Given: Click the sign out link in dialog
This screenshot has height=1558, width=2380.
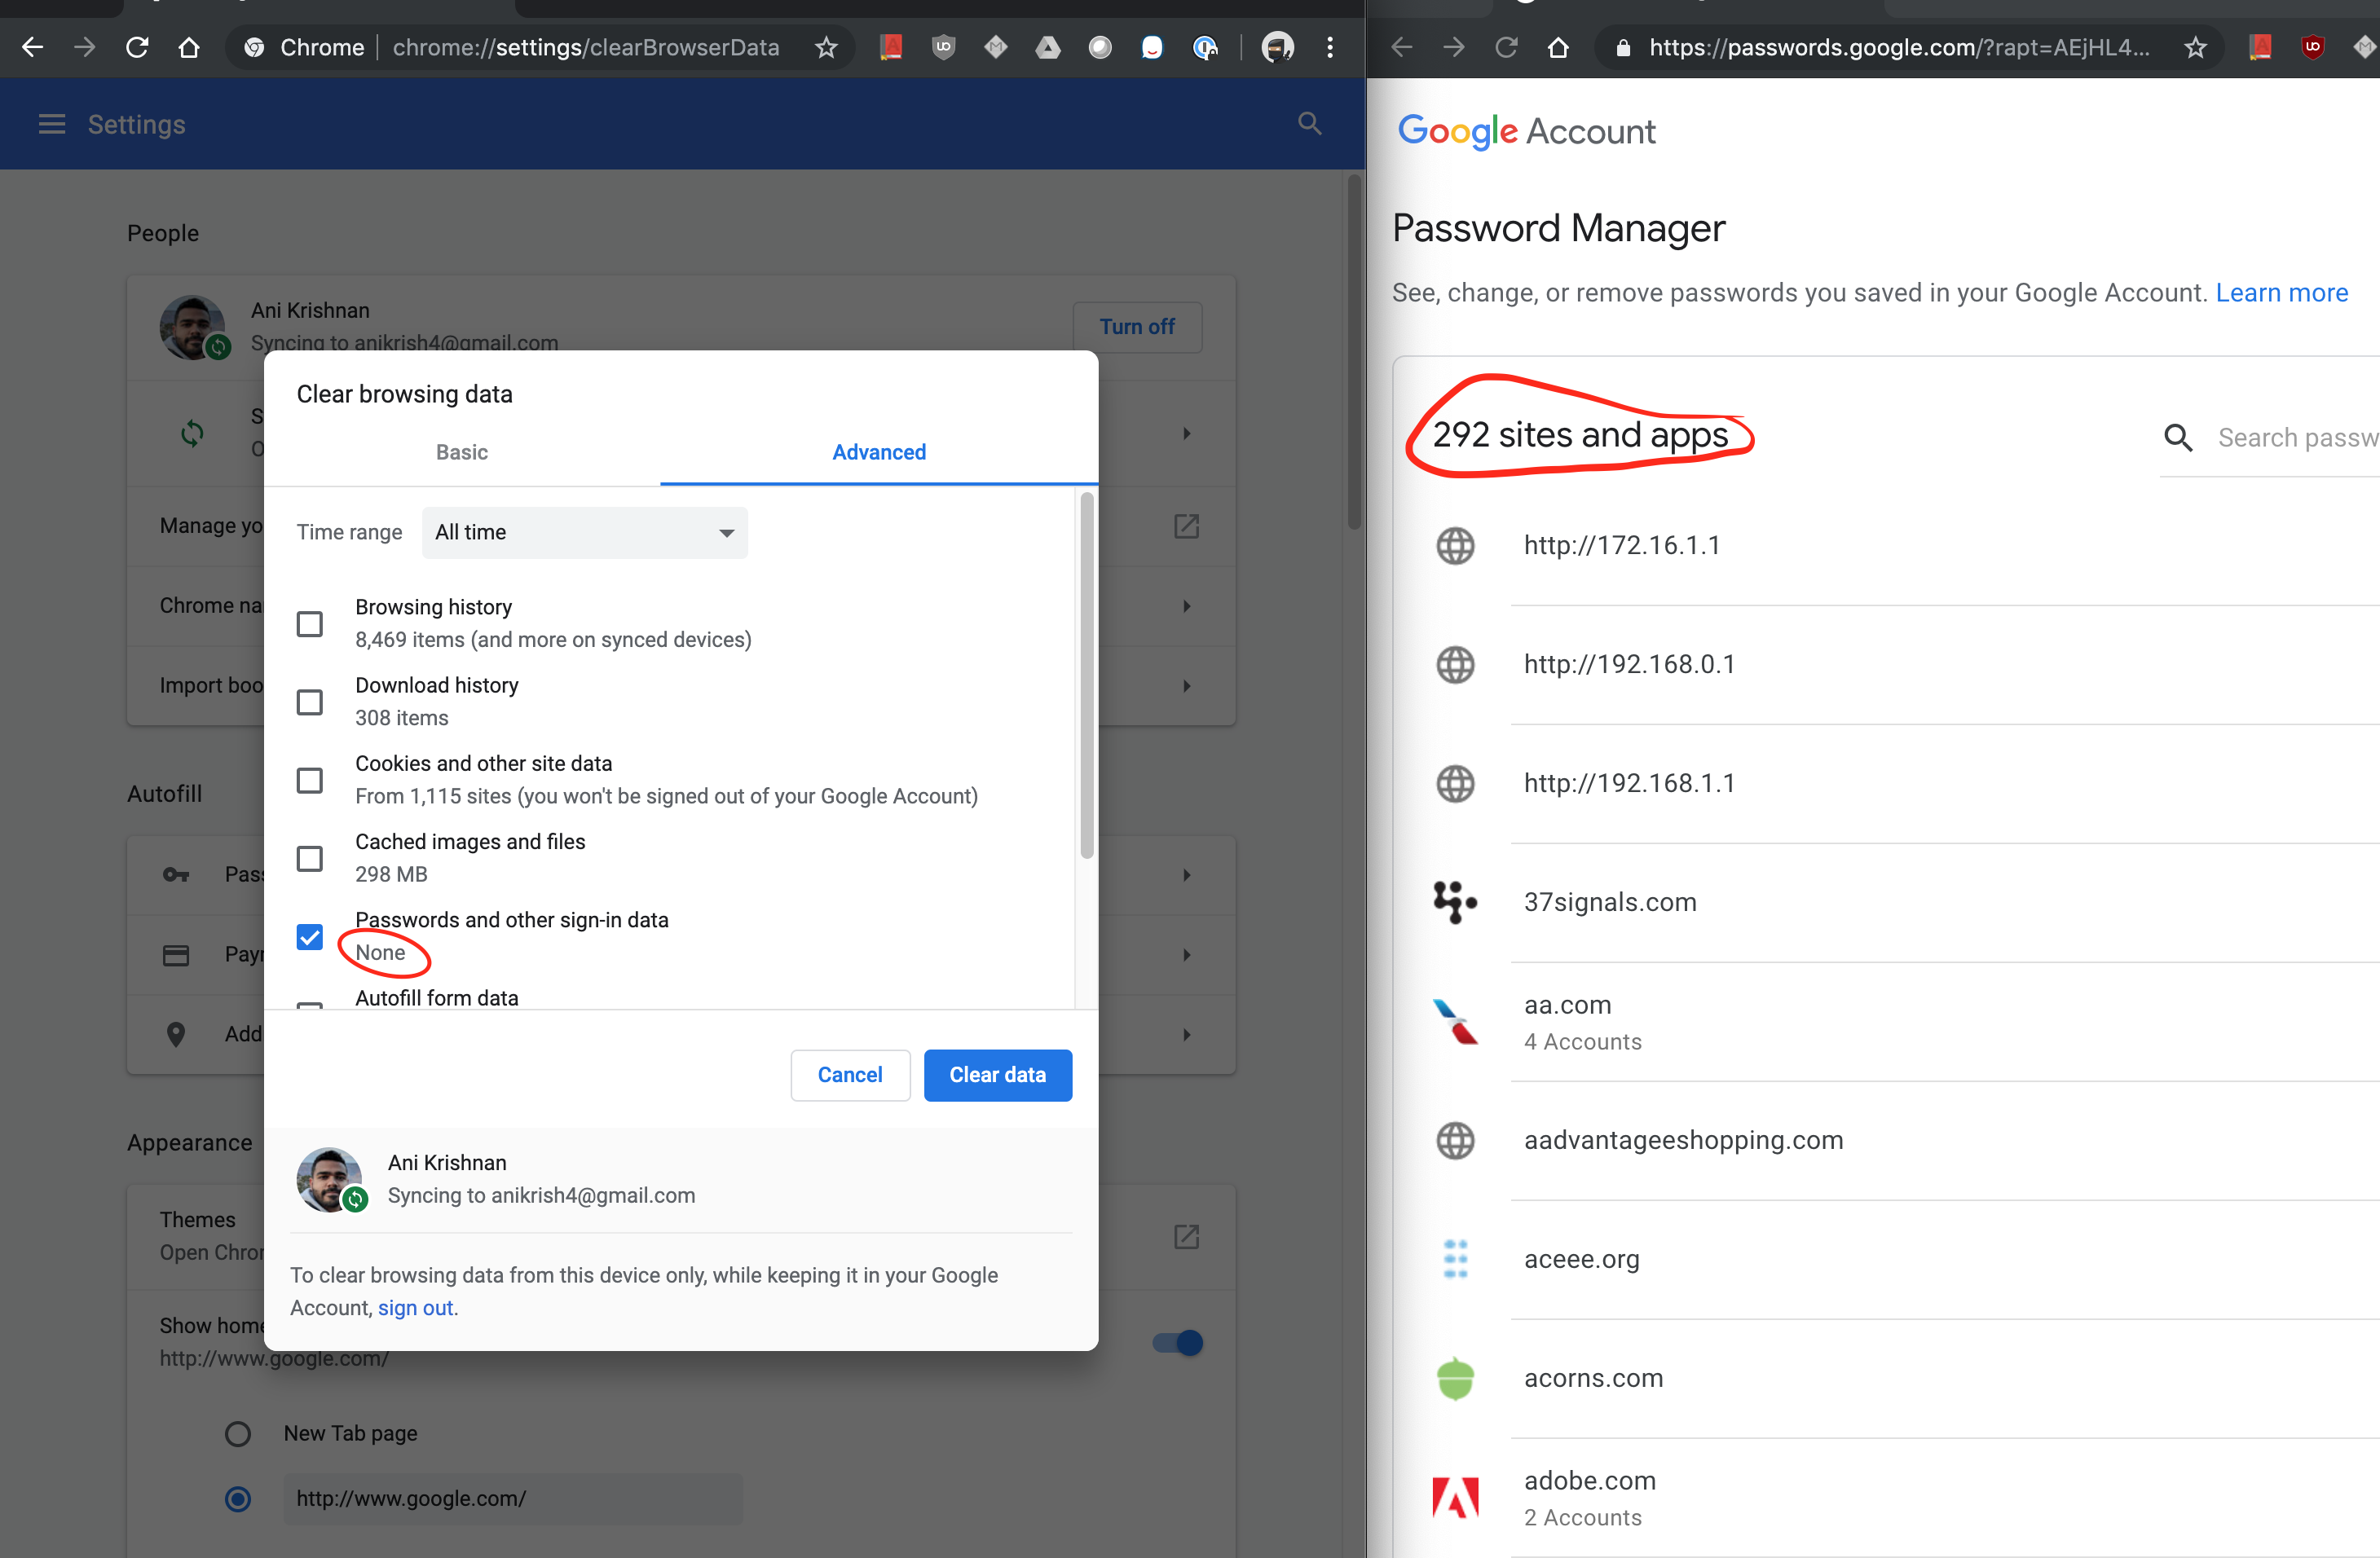Looking at the screenshot, I should click(417, 1308).
